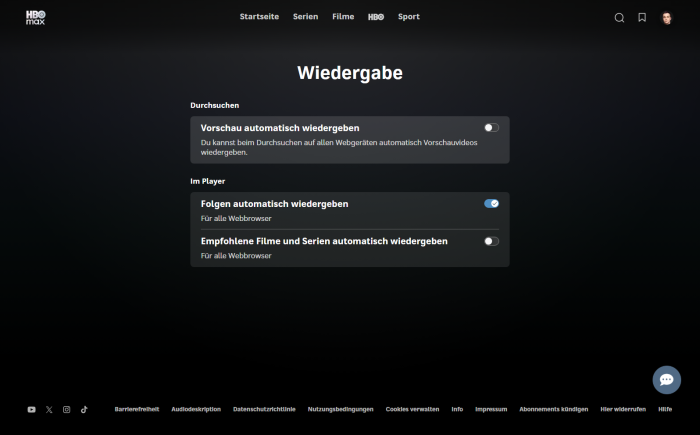700x435 pixels.
Task: Open Hilfe footer link
Action: 665,410
